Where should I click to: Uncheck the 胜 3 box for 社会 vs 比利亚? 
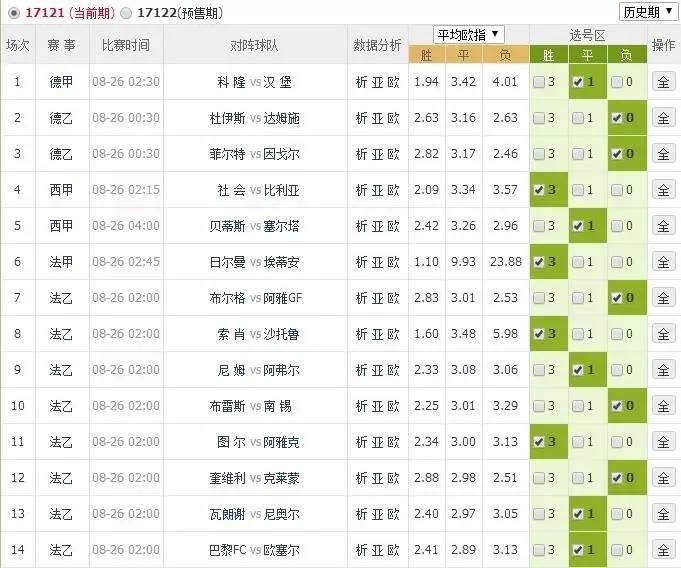click(x=539, y=190)
